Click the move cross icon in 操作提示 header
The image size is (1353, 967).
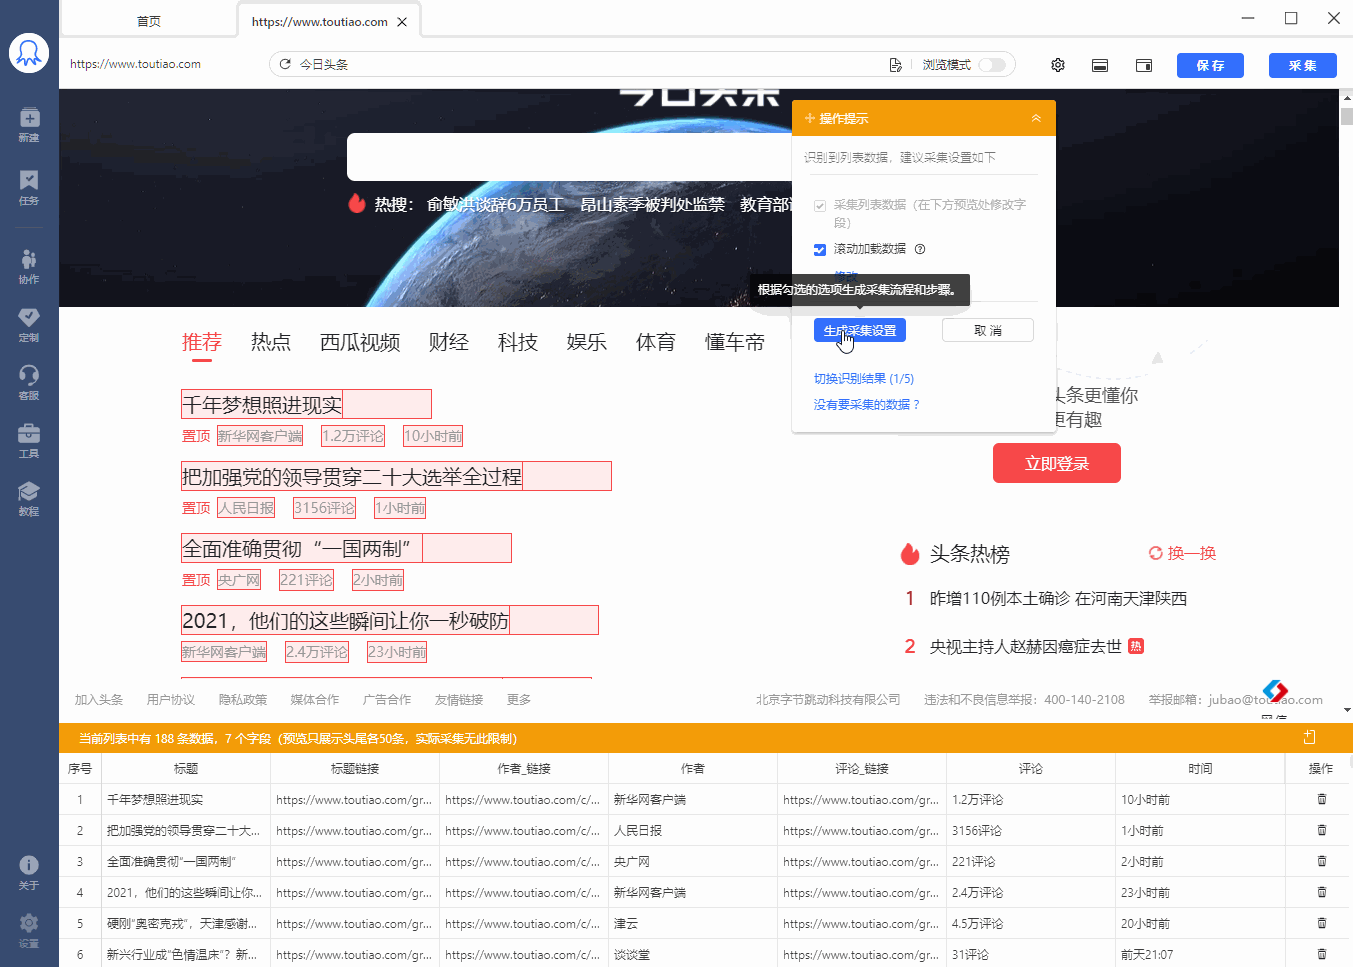(x=810, y=118)
